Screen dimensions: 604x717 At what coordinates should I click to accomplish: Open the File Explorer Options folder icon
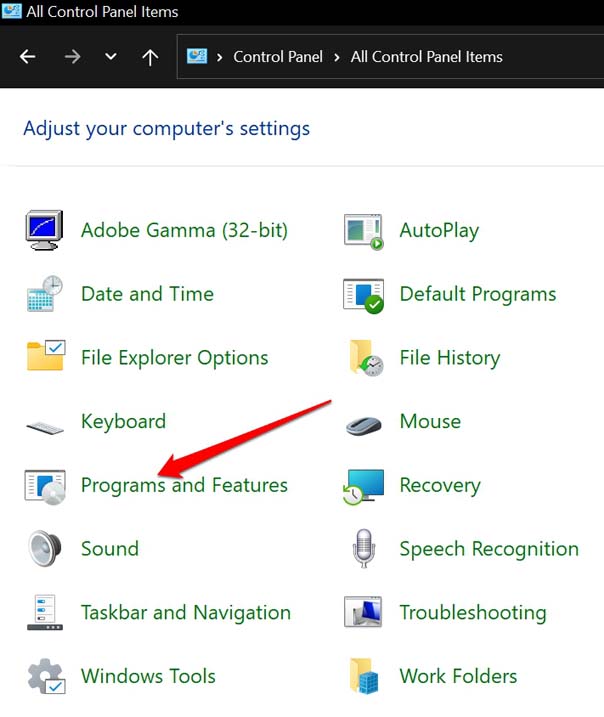(44, 357)
